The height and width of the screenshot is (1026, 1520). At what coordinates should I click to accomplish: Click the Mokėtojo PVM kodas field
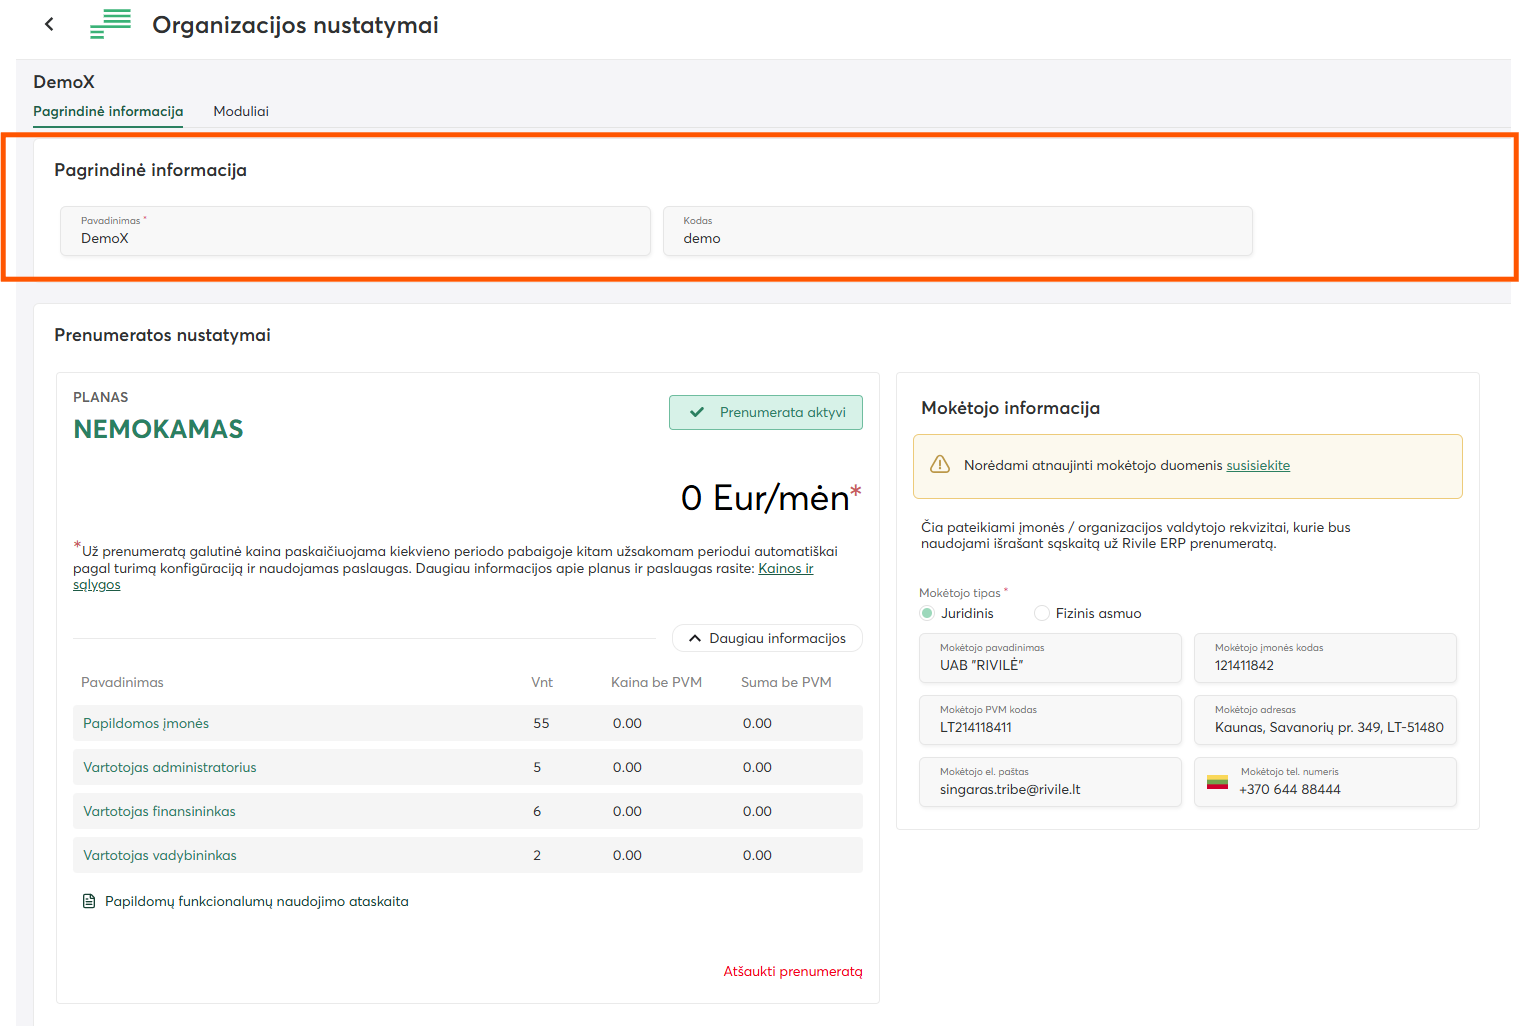(x=1049, y=720)
